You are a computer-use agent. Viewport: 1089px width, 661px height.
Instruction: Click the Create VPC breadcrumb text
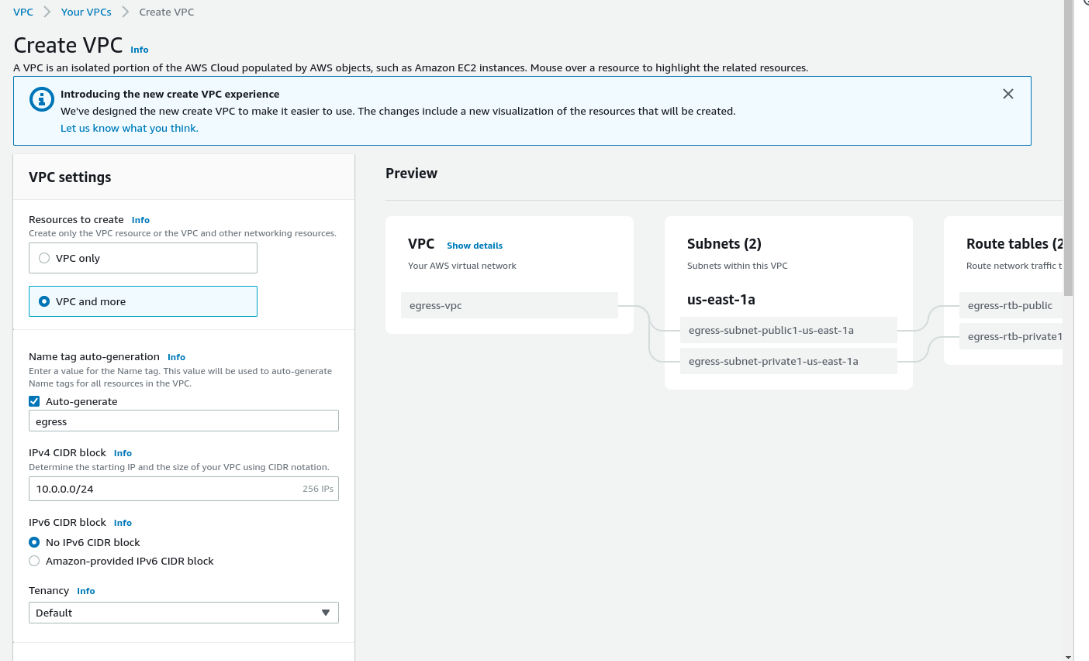tap(166, 12)
